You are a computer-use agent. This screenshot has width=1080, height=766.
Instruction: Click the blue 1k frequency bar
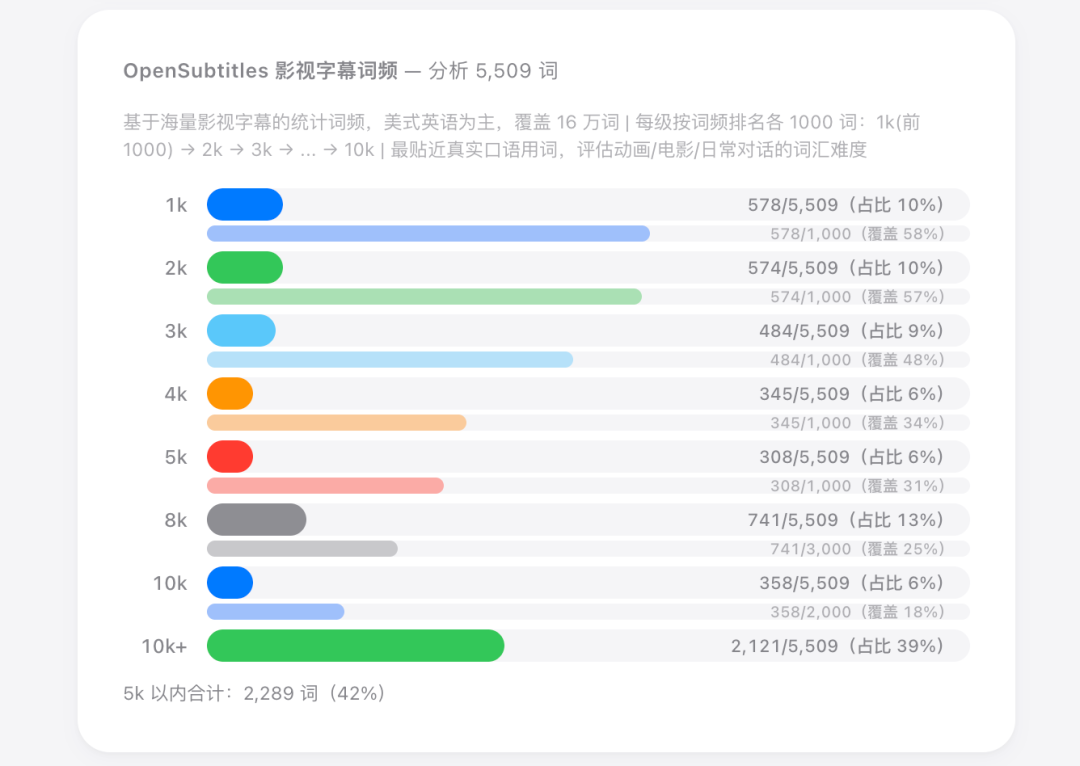click(245, 204)
